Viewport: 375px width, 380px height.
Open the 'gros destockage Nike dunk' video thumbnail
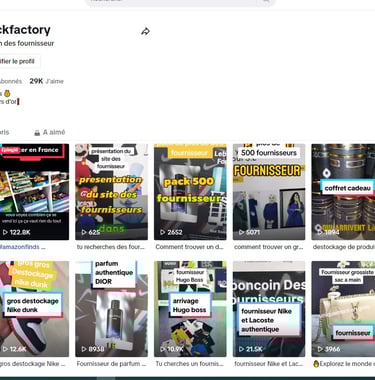(34, 309)
